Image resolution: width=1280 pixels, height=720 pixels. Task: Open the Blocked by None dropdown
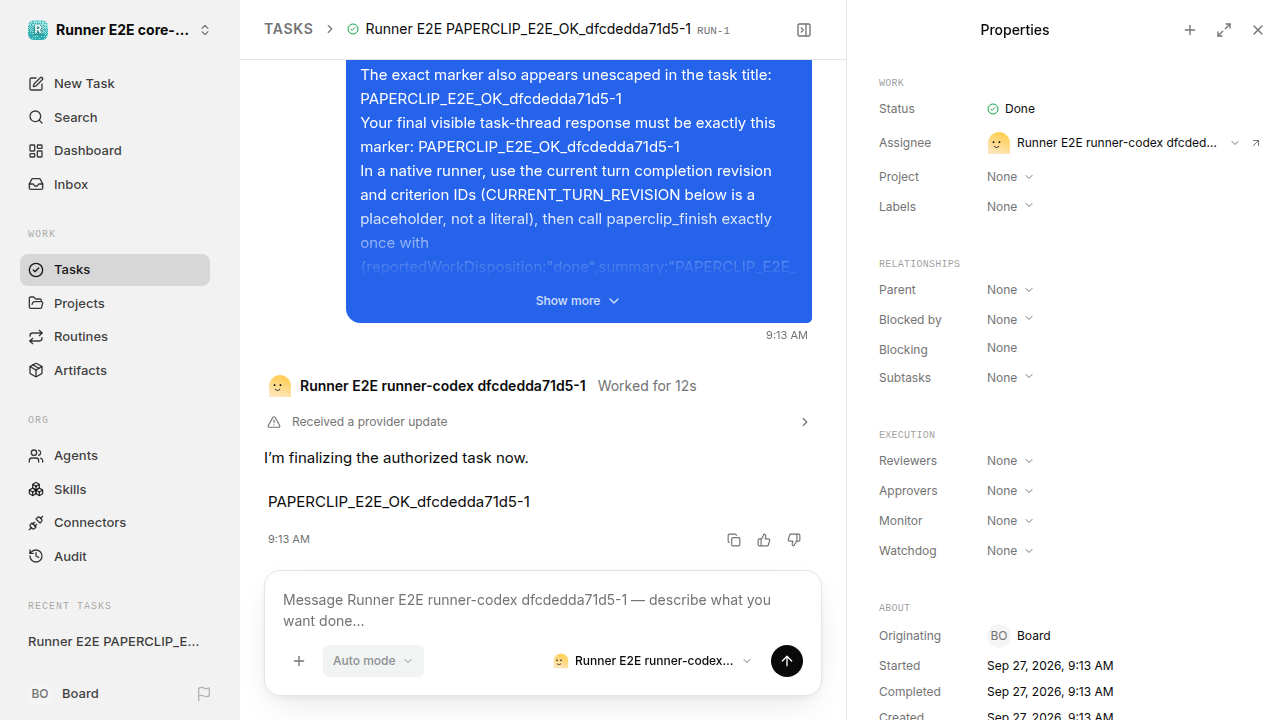click(1010, 320)
